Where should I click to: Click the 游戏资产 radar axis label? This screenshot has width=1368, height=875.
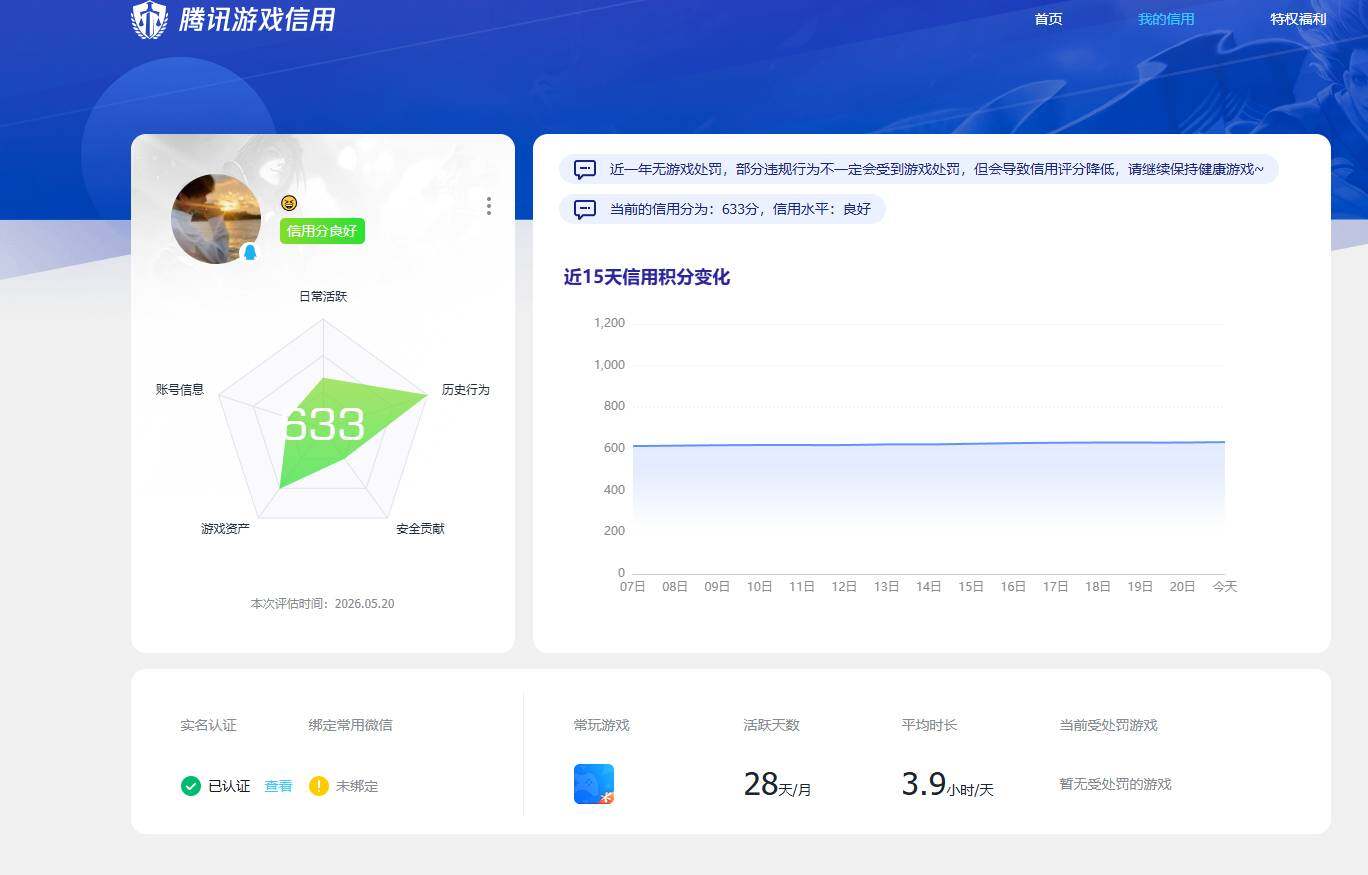[225, 529]
